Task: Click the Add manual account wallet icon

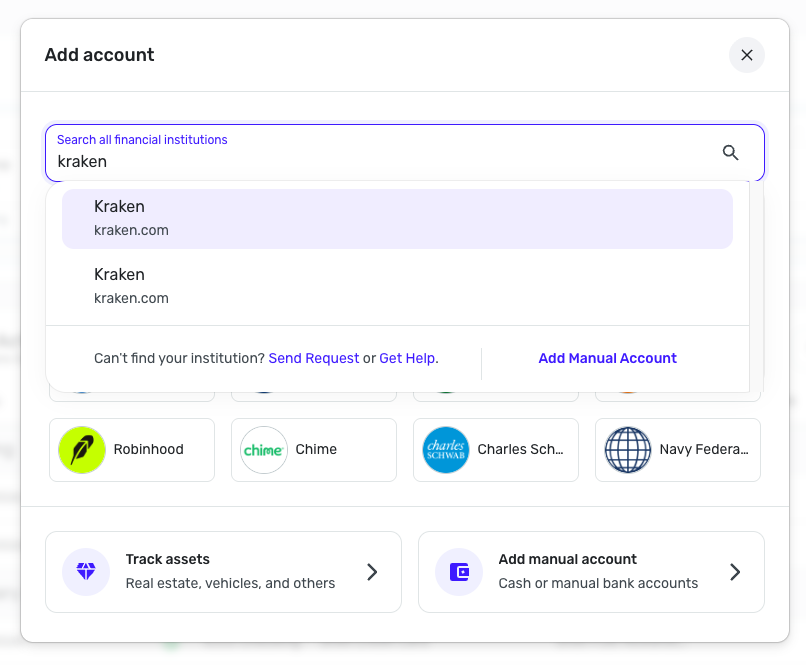Action: point(459,572)
